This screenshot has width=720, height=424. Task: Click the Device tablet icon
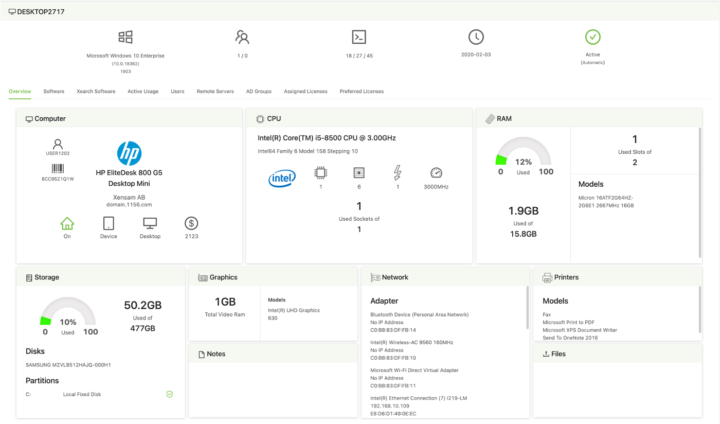108,223
